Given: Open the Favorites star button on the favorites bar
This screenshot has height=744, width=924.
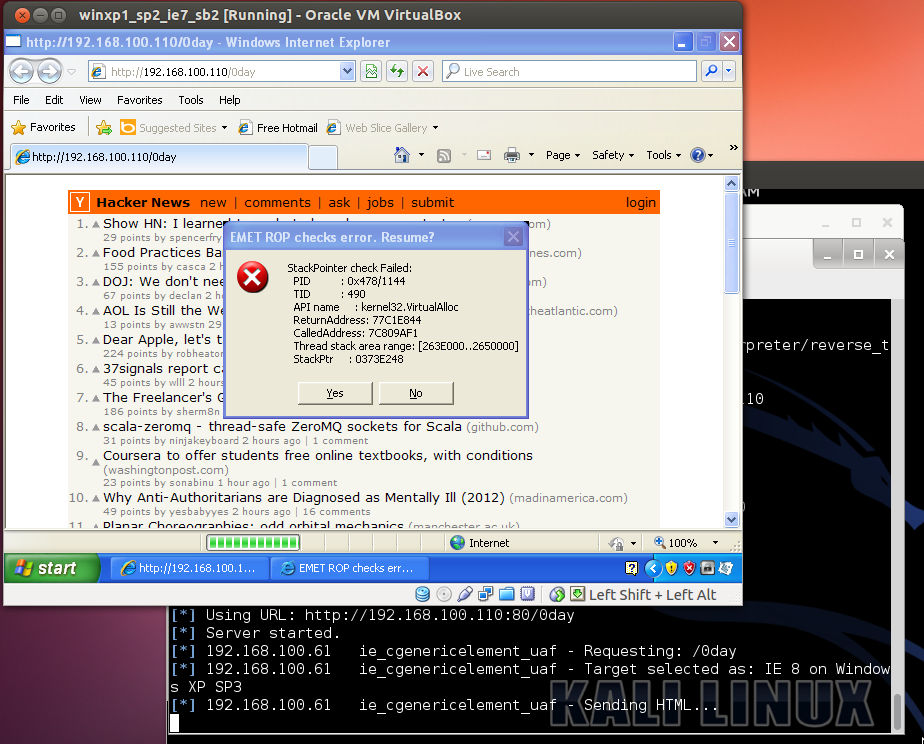Looking at the screenshot, I should tap(44, 127).
